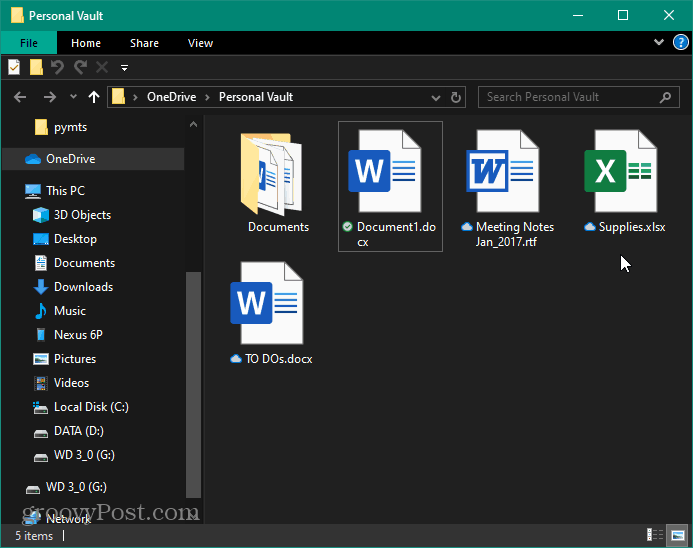Go forward with the right arrow button
The image size is (693, 548).
pyautogui.click(x=50, y=97)
